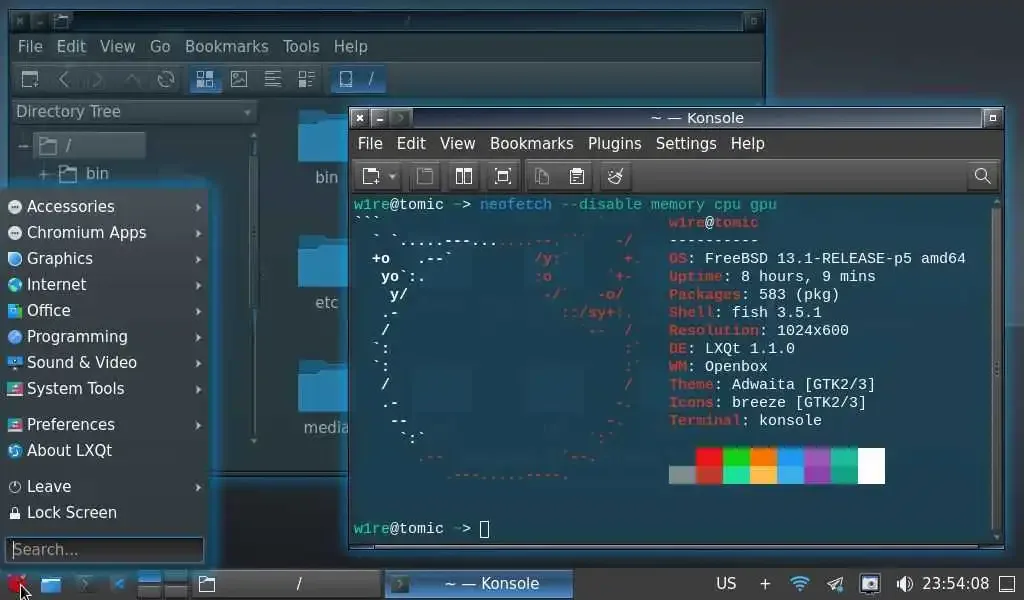Screen dimensions: 1024x600
Task: Activate the '/' file manager taskbar button
Action: coord(287,584)
